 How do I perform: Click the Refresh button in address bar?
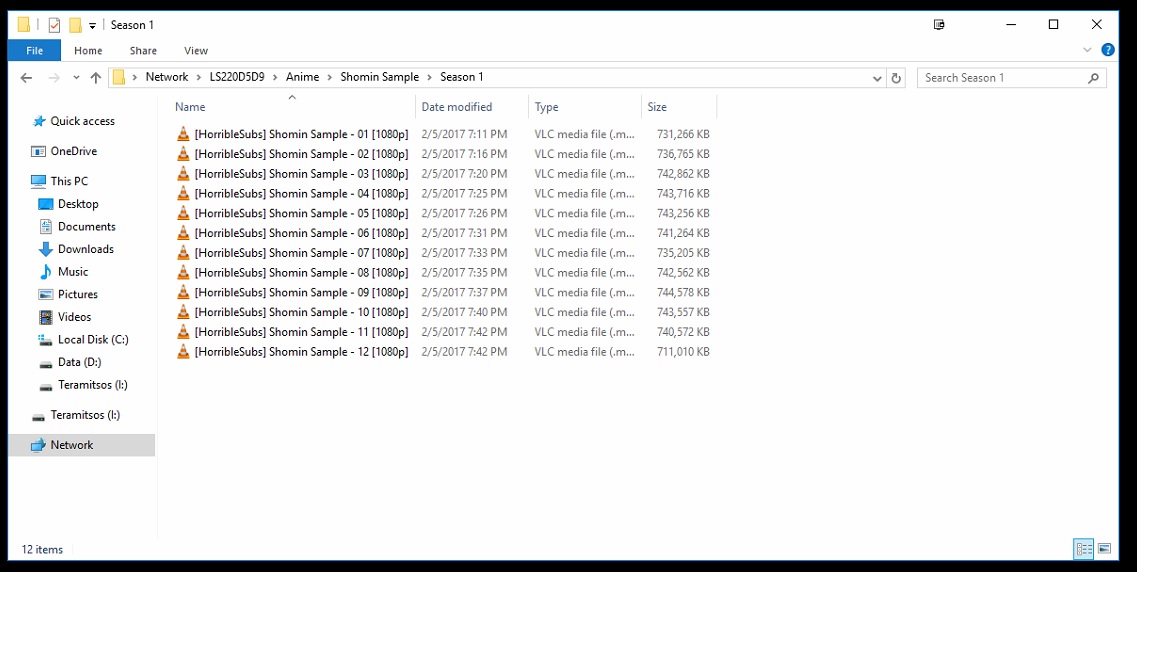[896, 78]
